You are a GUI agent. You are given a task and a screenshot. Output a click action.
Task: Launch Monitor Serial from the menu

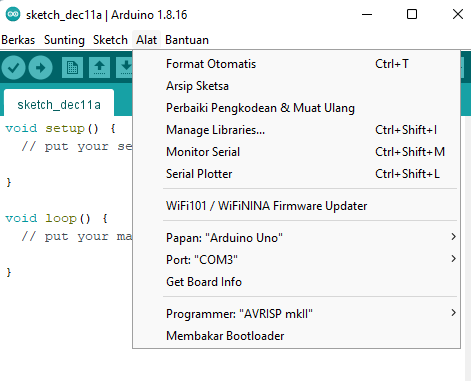(296, 152)
